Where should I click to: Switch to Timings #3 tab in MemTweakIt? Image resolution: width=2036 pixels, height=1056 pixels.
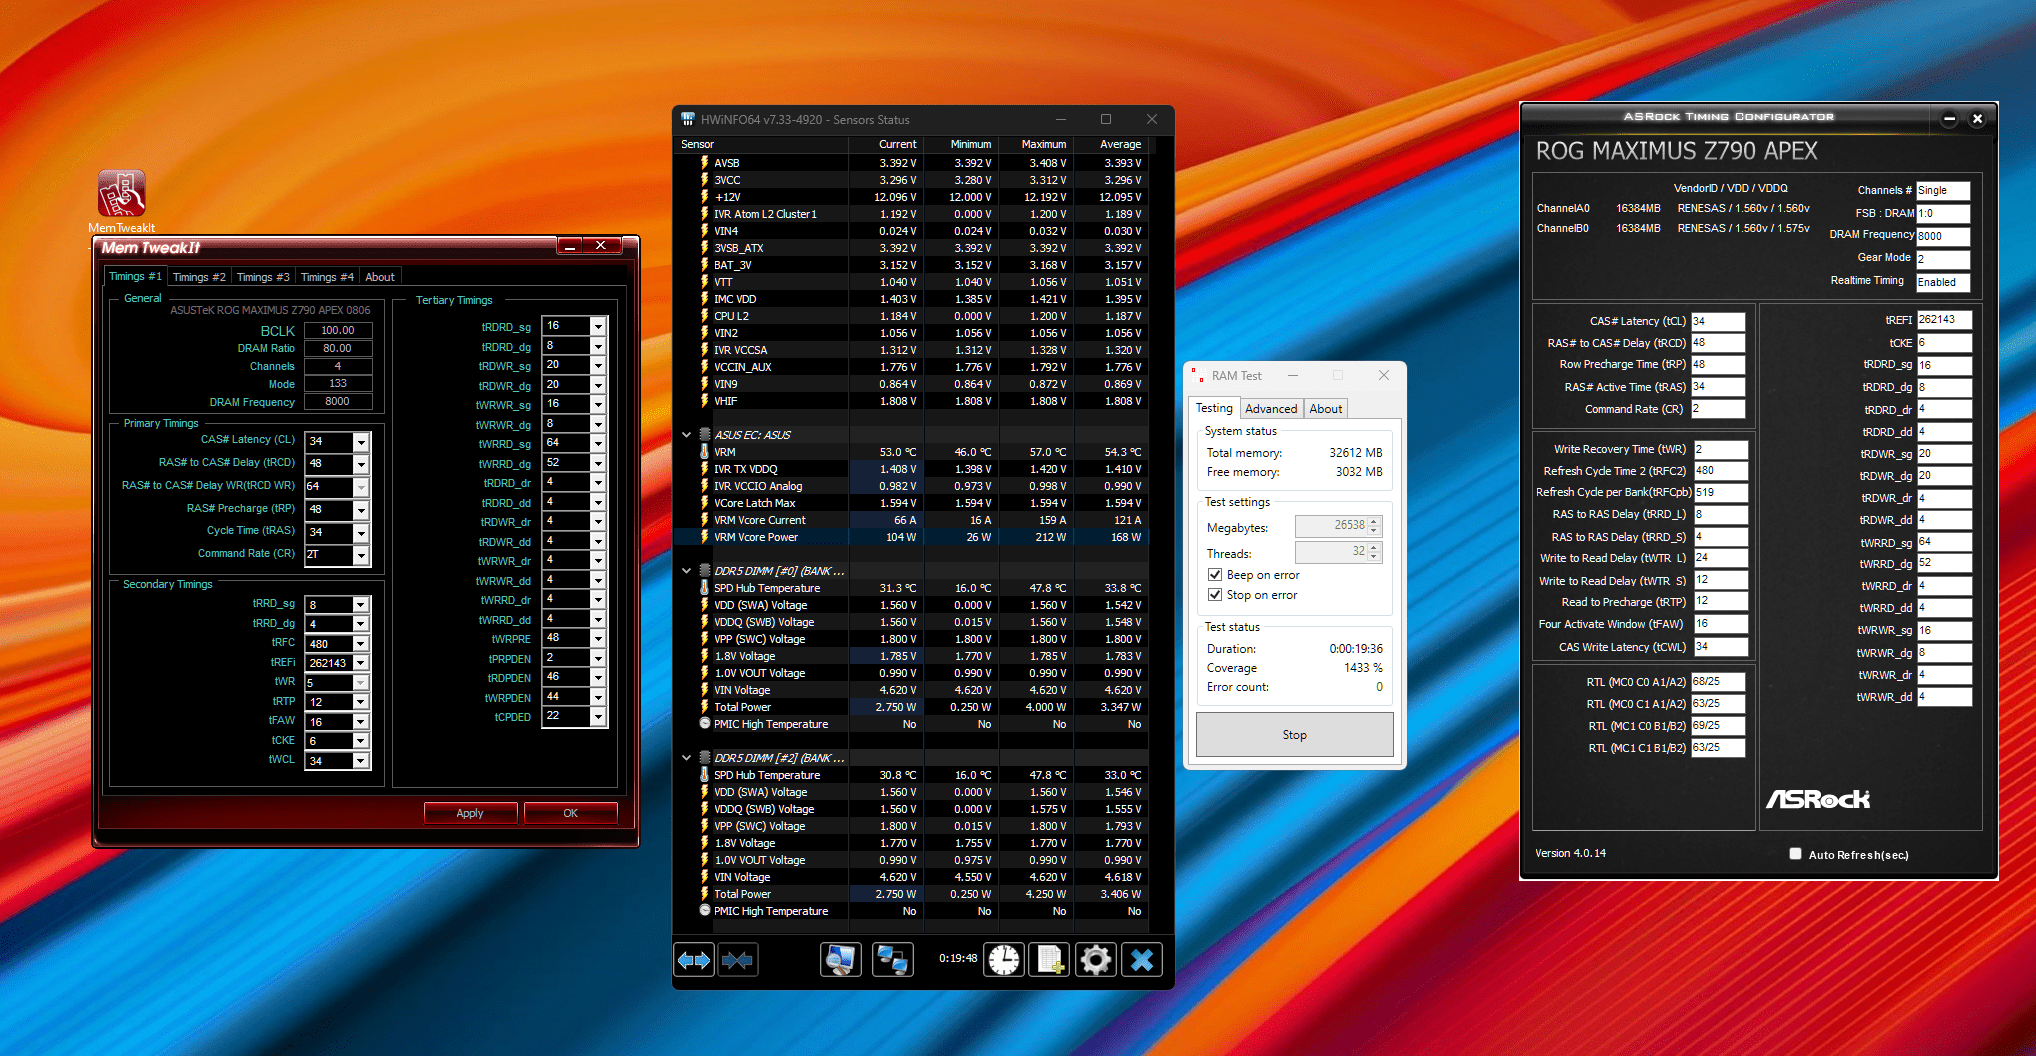pyautogui.click(x=263, y=277)
